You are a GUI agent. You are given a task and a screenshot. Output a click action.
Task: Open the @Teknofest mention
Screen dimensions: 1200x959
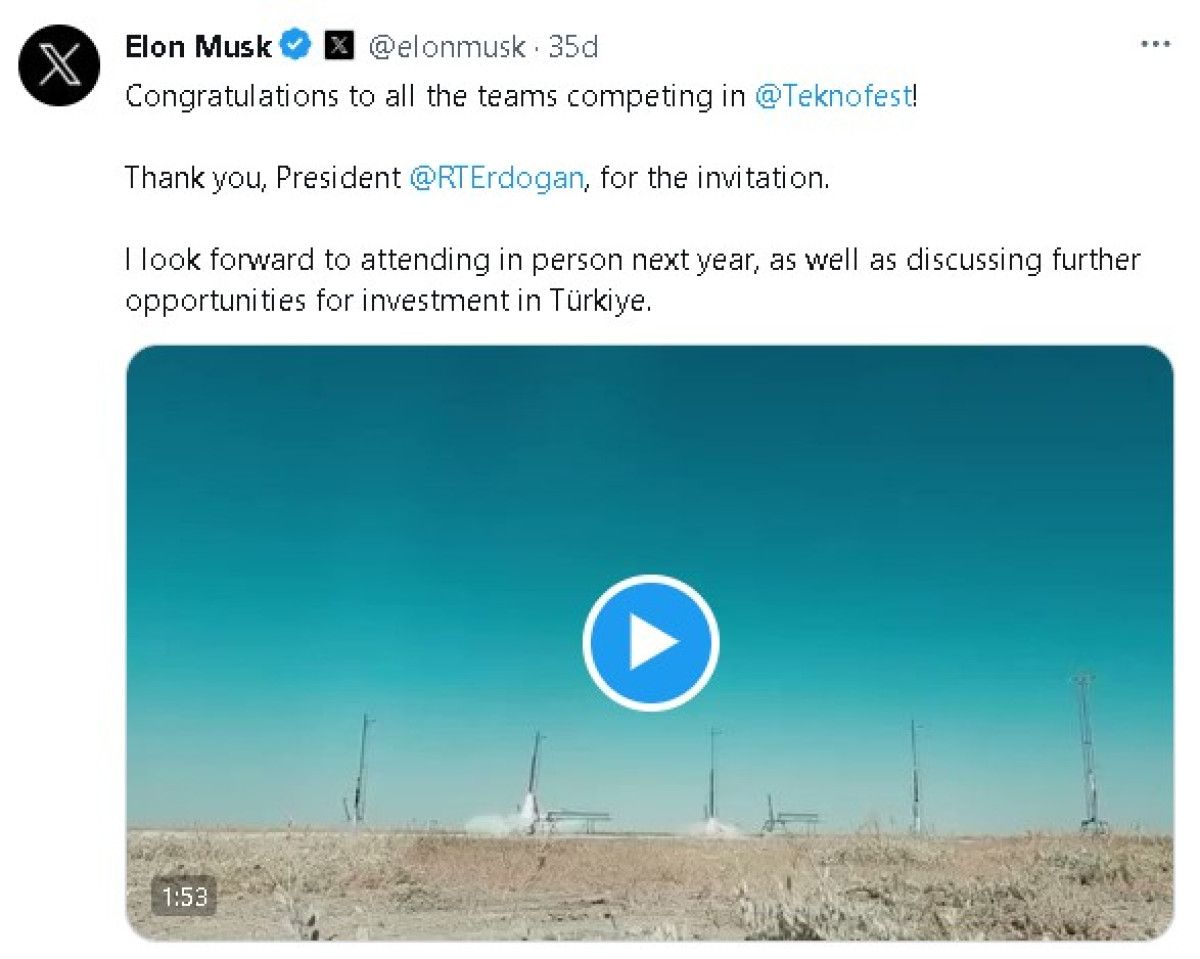(x=832, y=97)
